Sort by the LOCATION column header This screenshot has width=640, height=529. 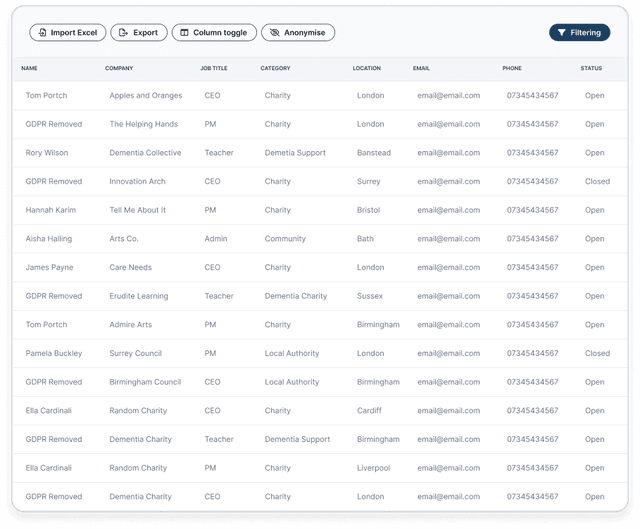(x=367, y=68)
